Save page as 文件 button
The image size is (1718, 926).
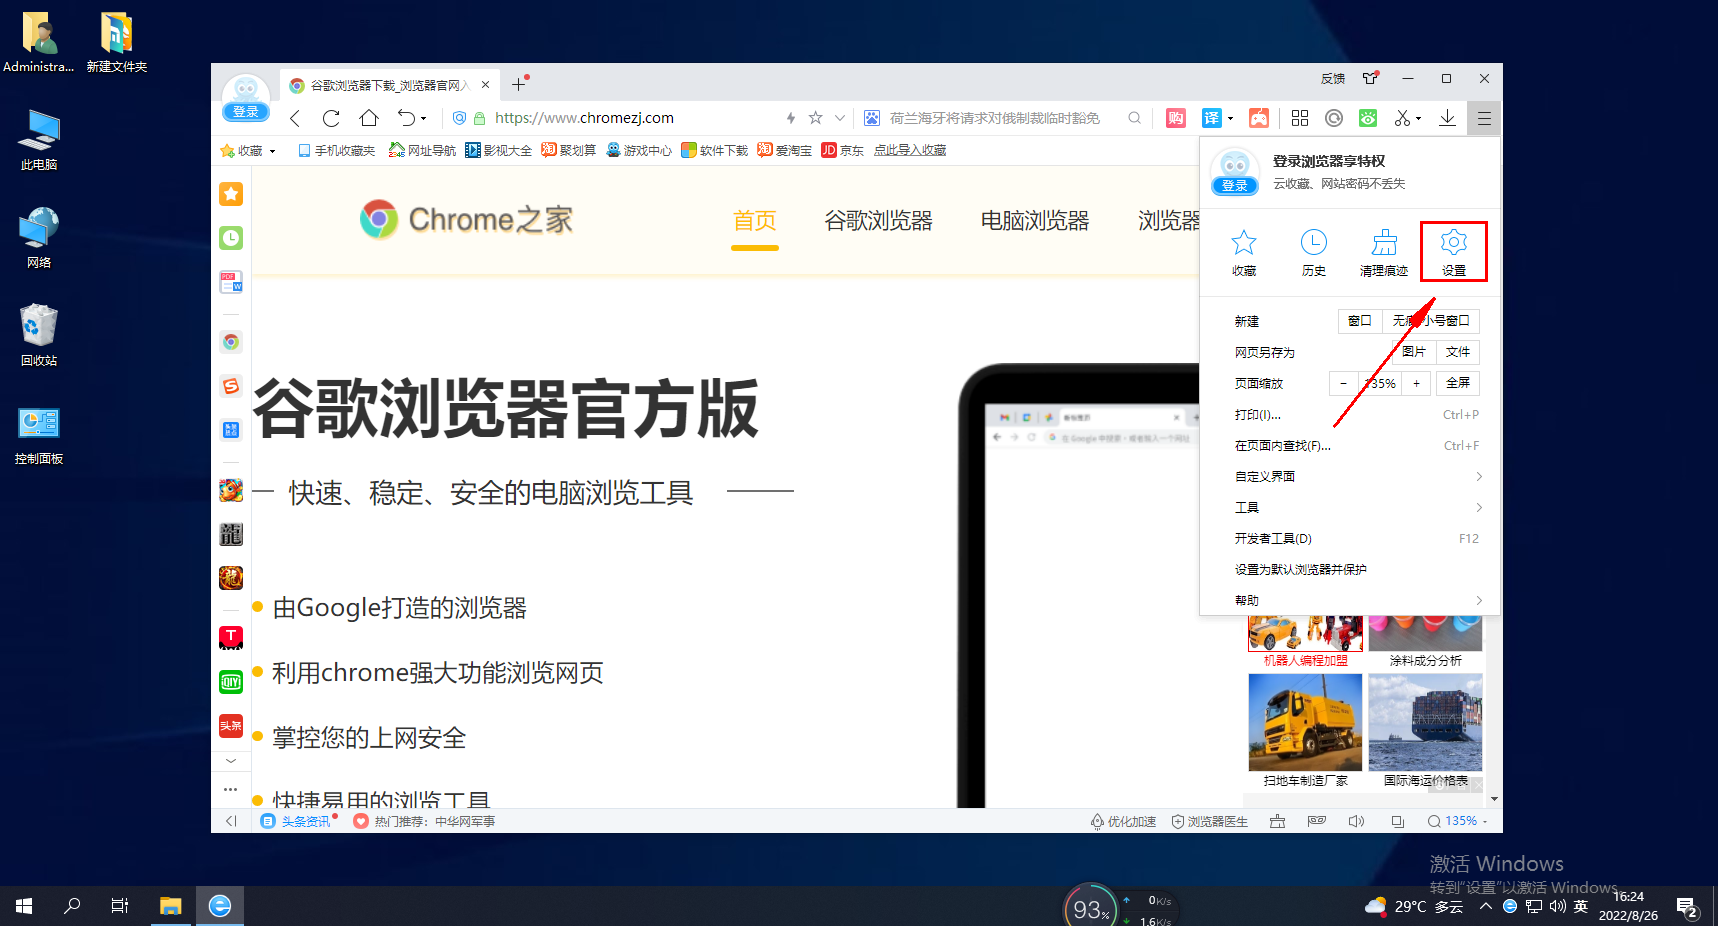pyautogui.click(x=1458, y=352)
